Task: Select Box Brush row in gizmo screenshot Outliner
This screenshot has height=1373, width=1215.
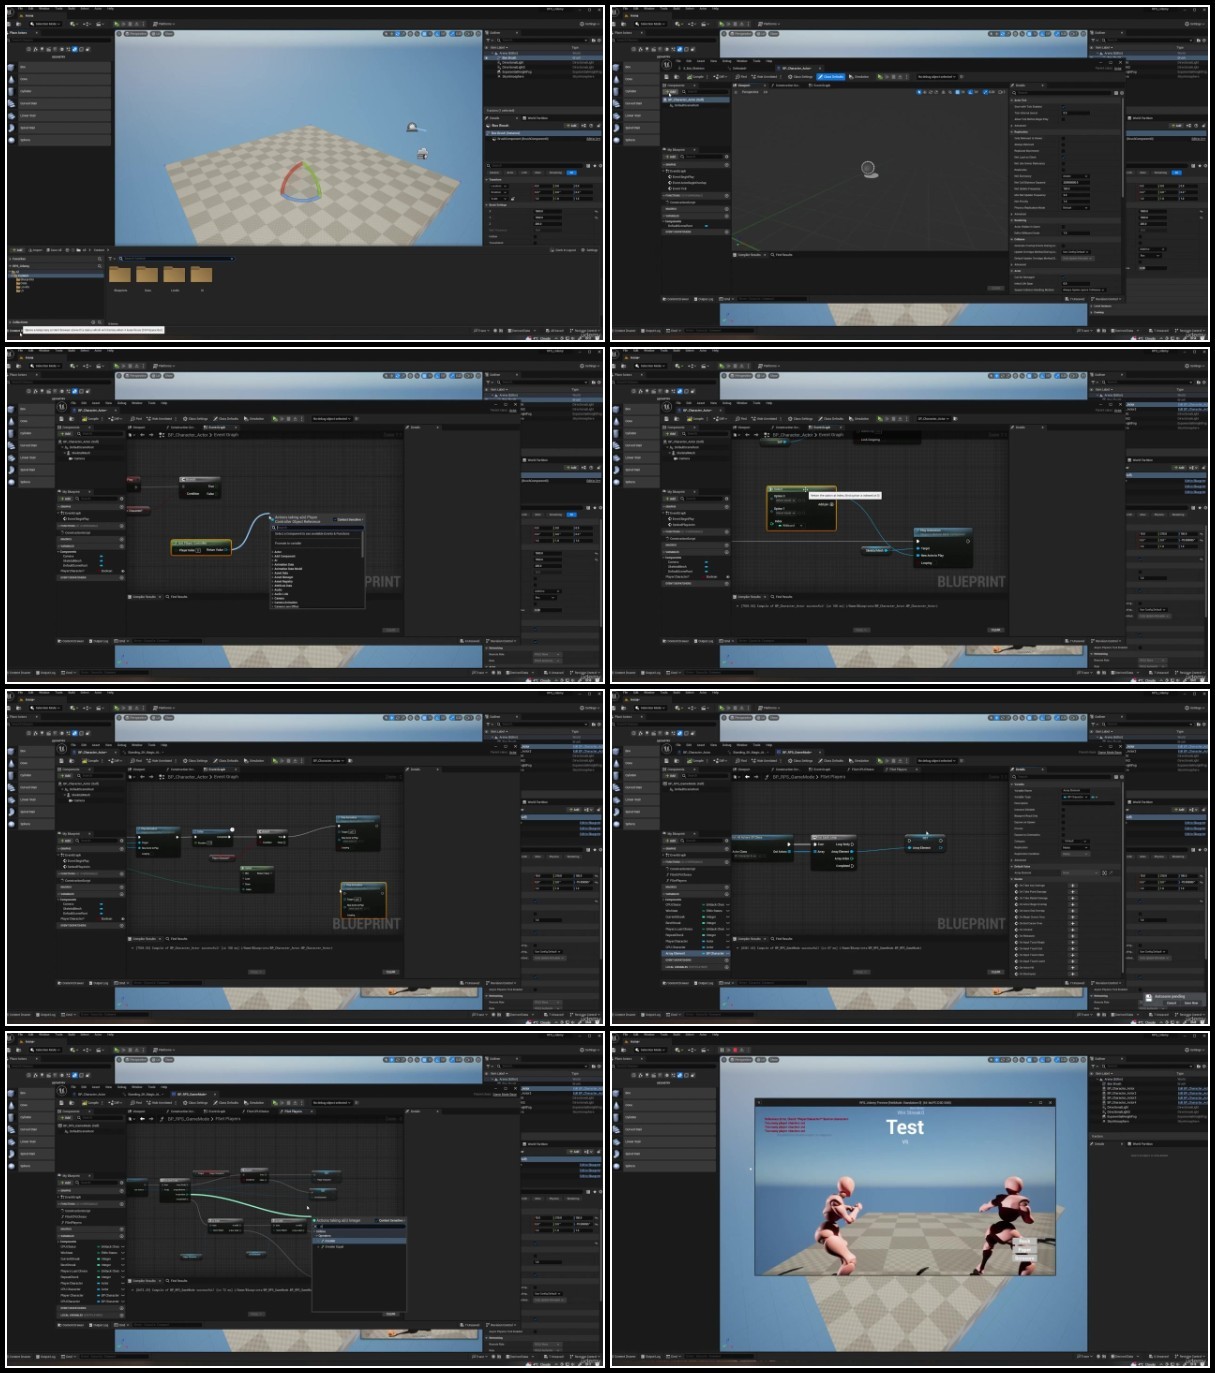Action: [543, 58]
